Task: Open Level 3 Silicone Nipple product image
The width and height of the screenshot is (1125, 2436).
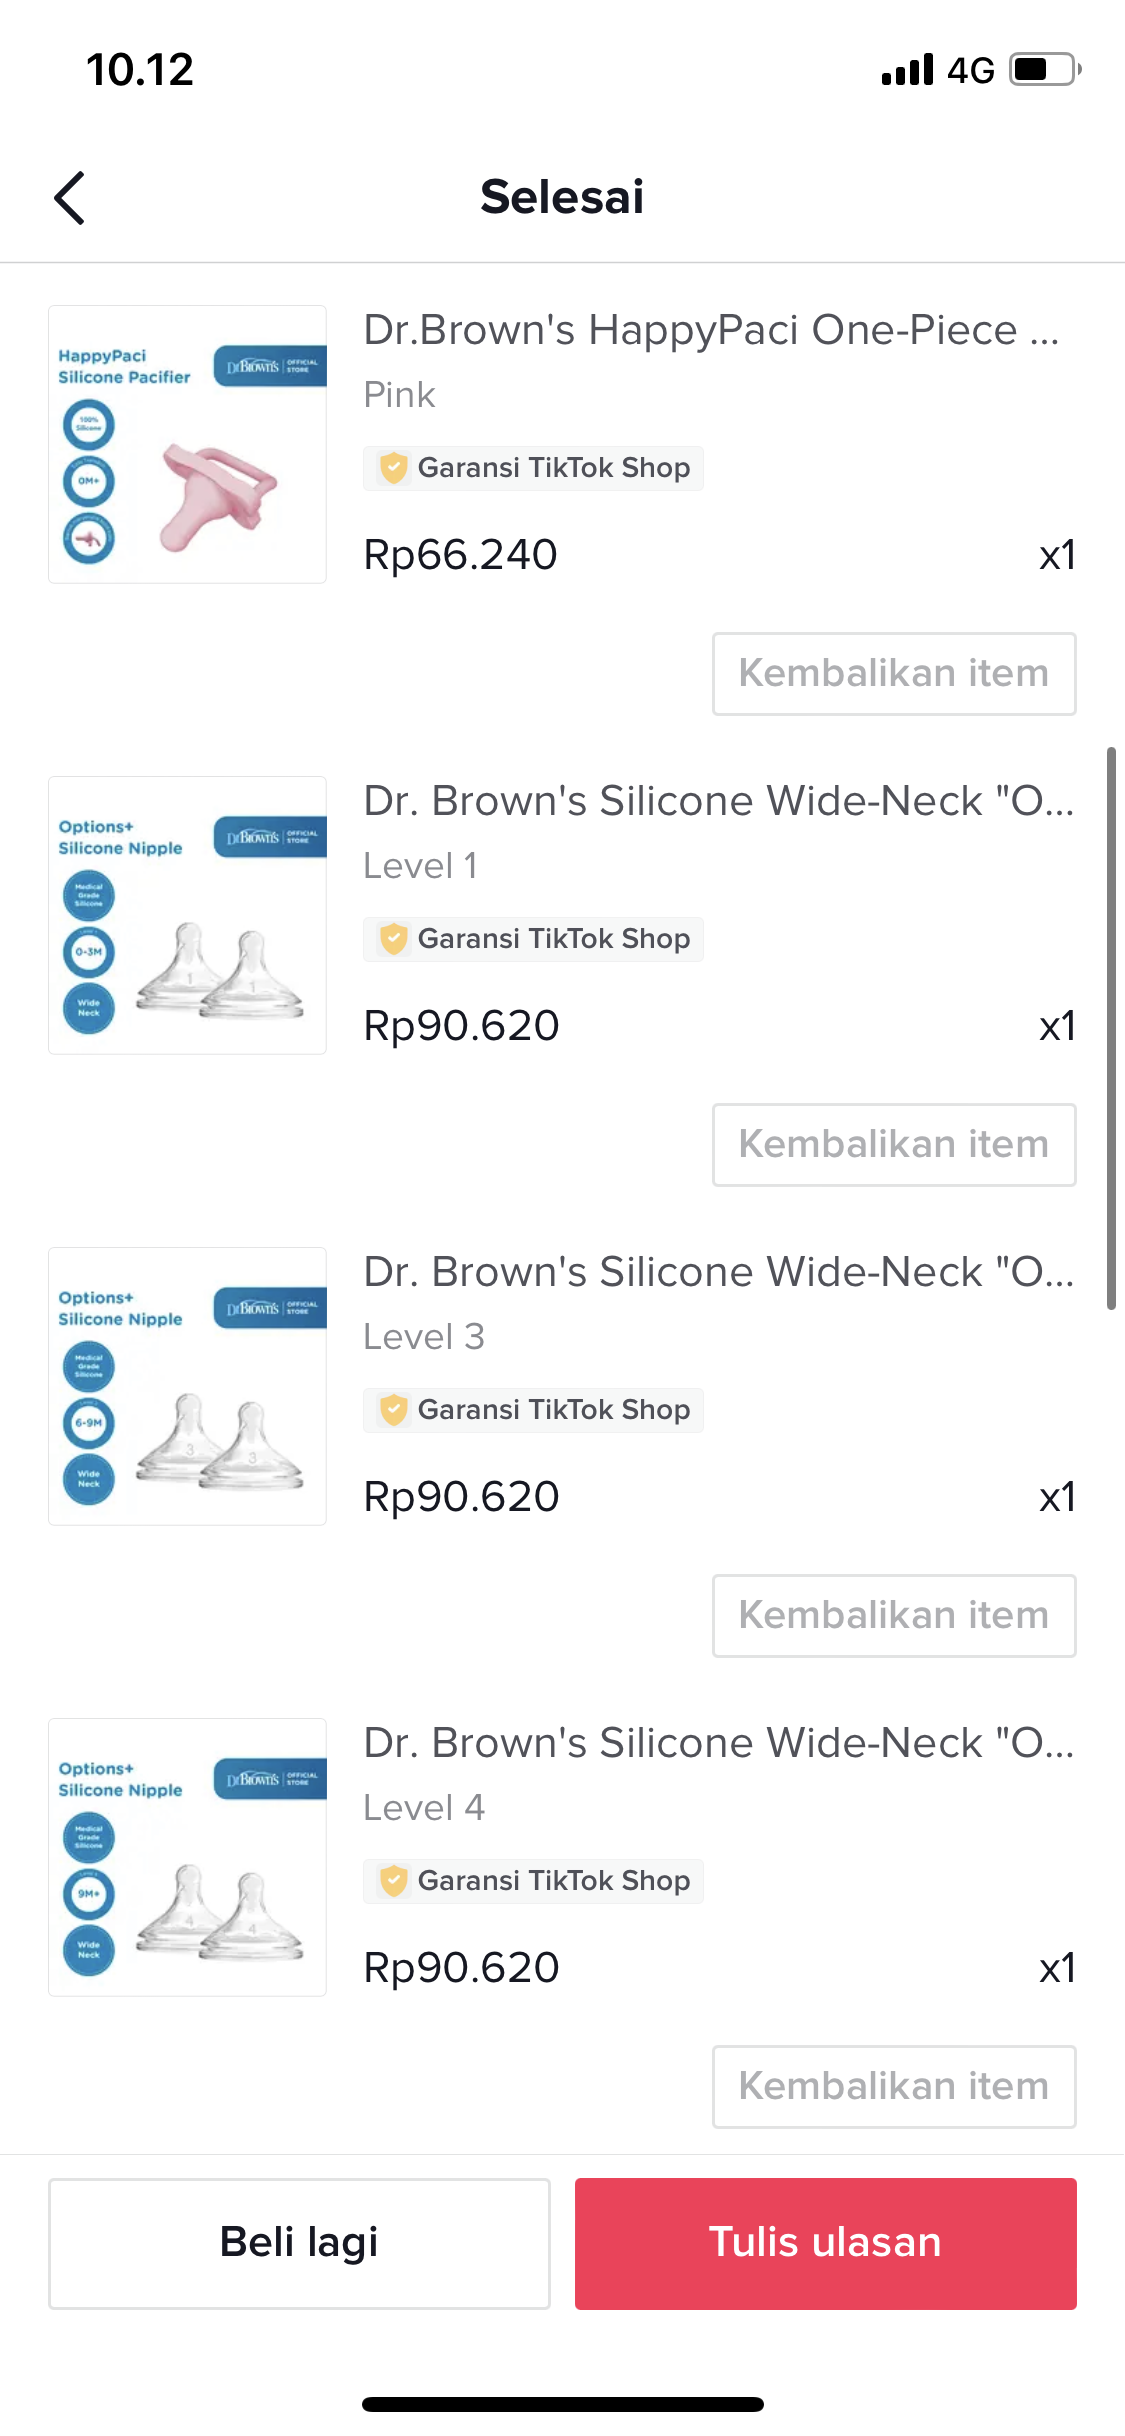Action: tap(188, 1386)
